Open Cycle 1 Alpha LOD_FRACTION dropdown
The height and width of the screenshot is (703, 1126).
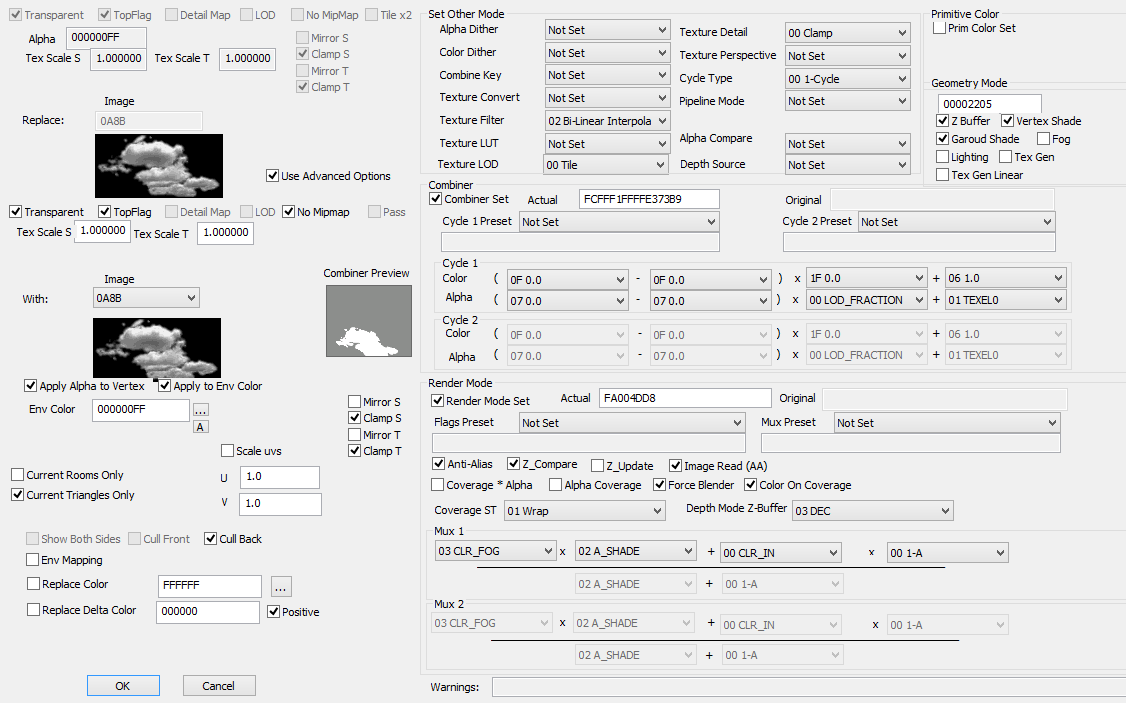pos(866,300)
